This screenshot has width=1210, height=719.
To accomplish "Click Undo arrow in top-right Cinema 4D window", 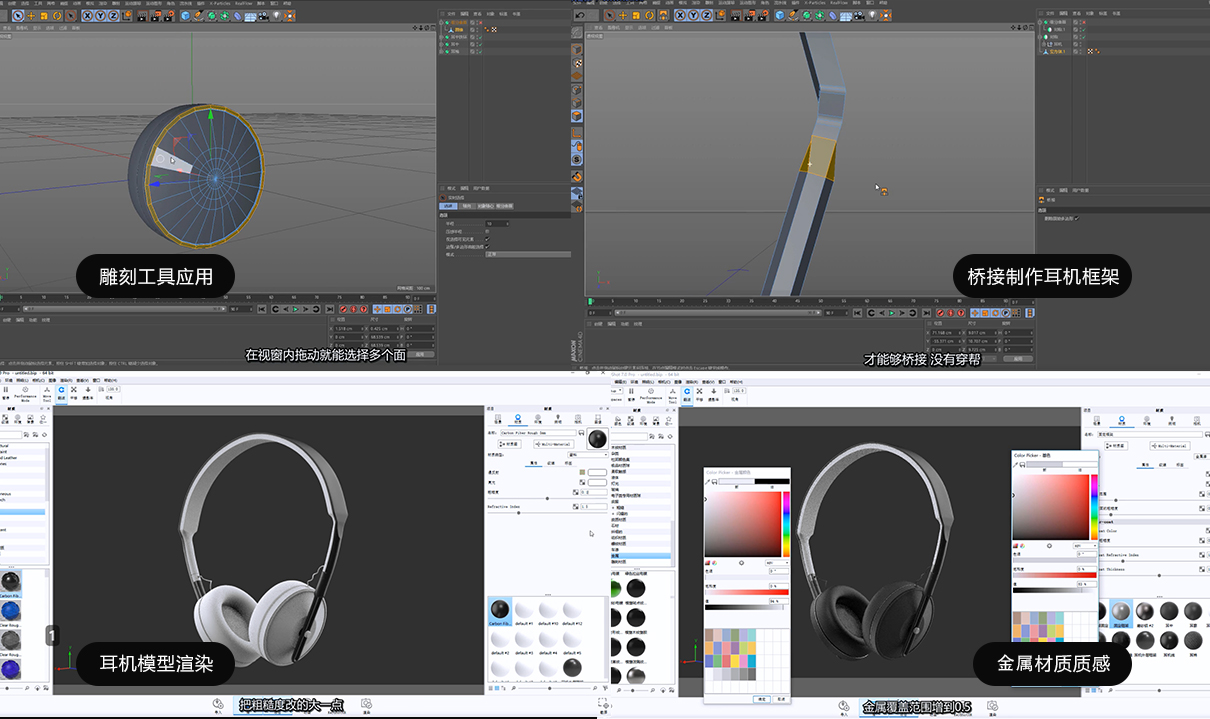I will tap(580, 15).
